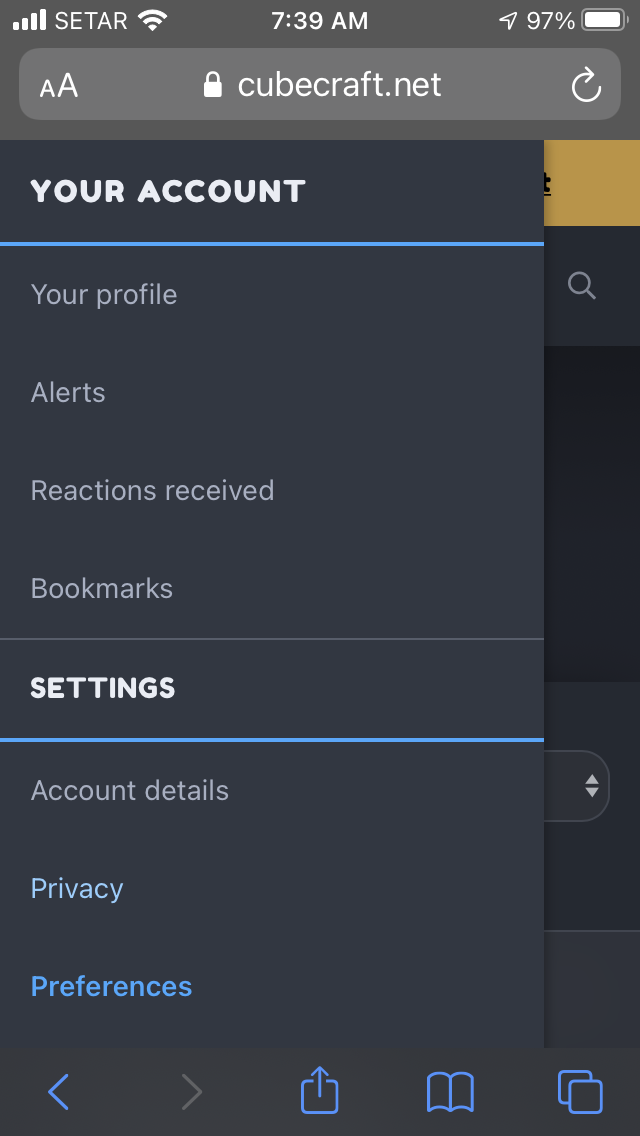Open Reactions received
Image resolution: width=640 pixels, height=1136 pixels.
[x=152, y=490]
